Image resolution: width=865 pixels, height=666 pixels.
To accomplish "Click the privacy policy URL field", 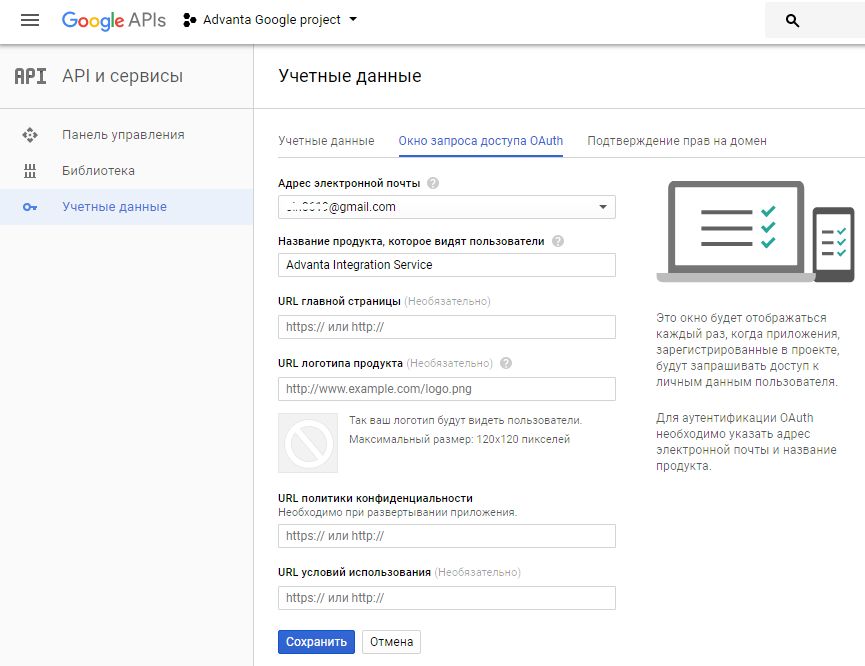I will click(x=446, y=536).
